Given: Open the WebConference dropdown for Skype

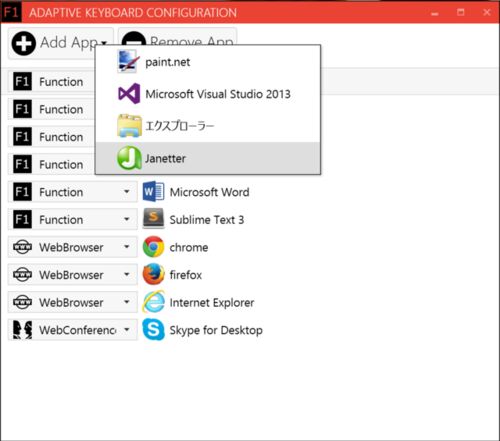Looking at the screenshot, I should click(x=73, y=330).
